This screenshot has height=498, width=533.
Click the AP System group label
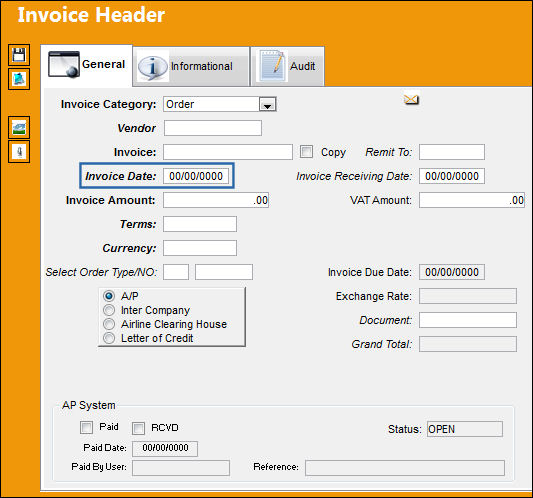[89, 405]
